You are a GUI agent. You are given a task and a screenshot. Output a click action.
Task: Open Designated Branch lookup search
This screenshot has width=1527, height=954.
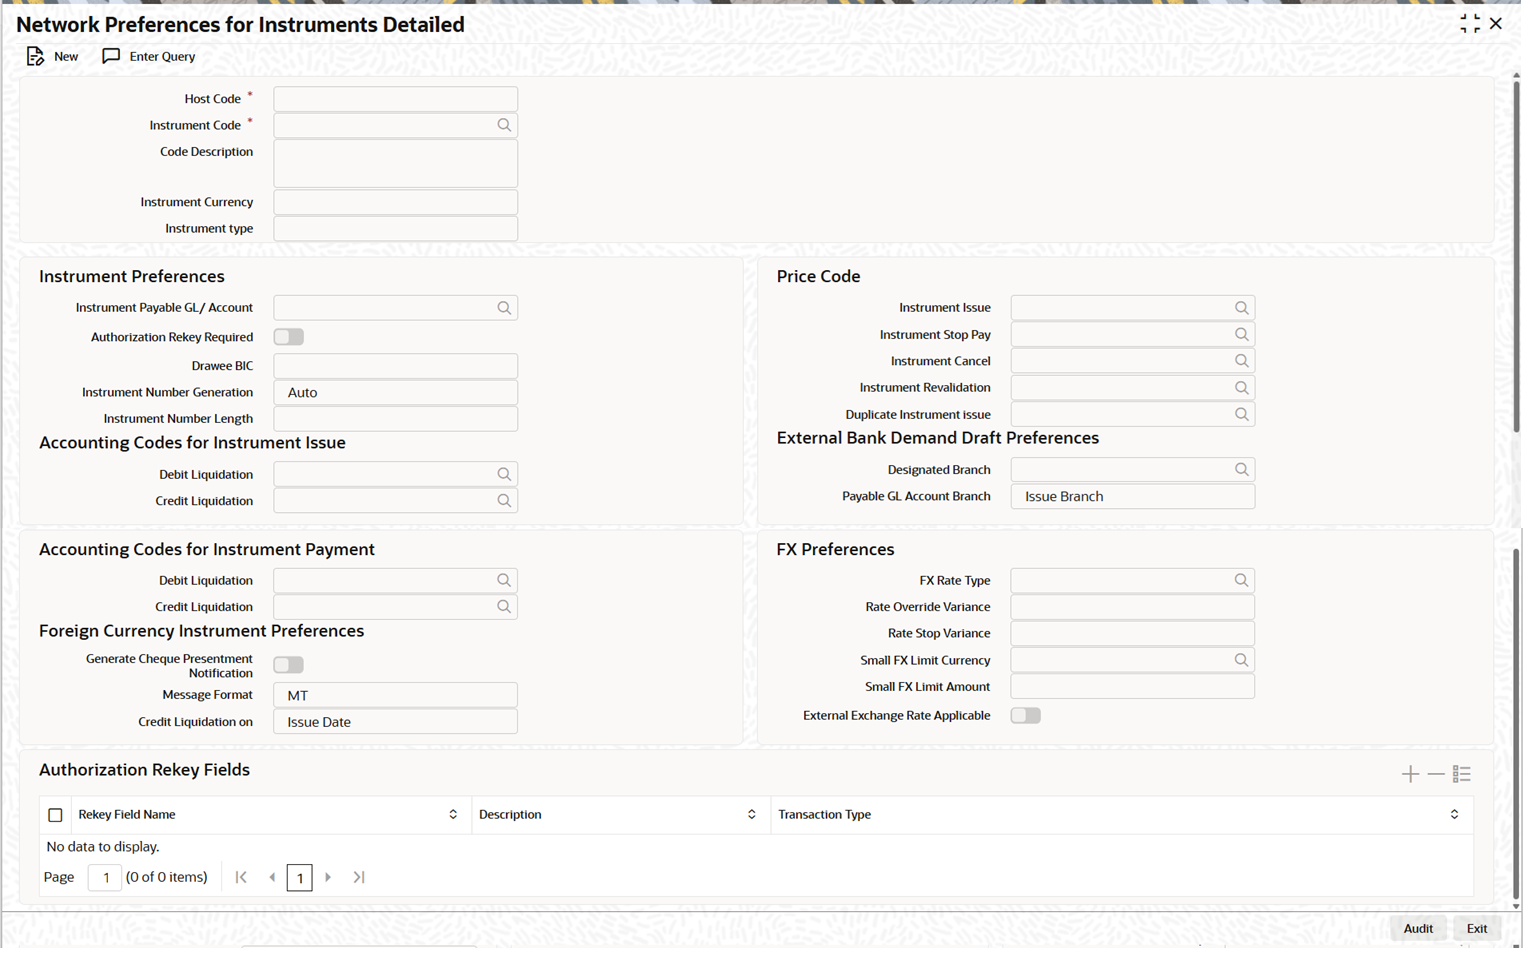1241,469
